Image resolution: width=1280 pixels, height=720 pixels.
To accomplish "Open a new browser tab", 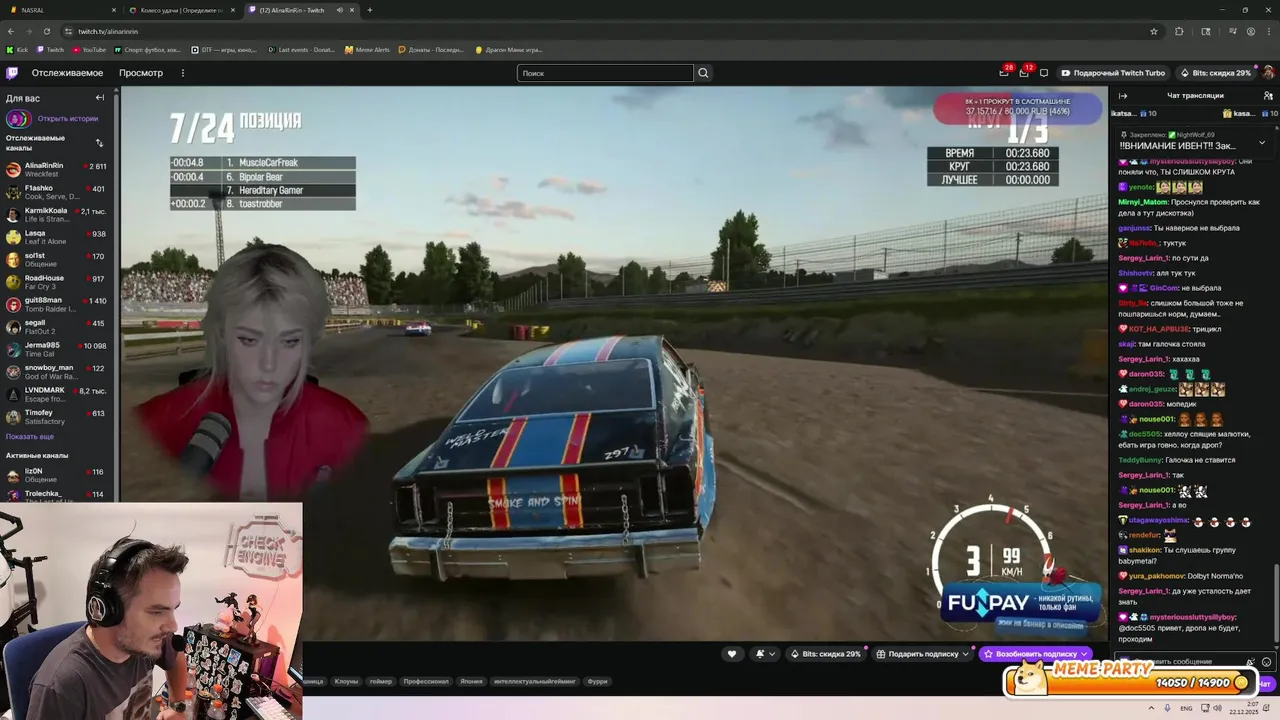I will coord(369,10).
